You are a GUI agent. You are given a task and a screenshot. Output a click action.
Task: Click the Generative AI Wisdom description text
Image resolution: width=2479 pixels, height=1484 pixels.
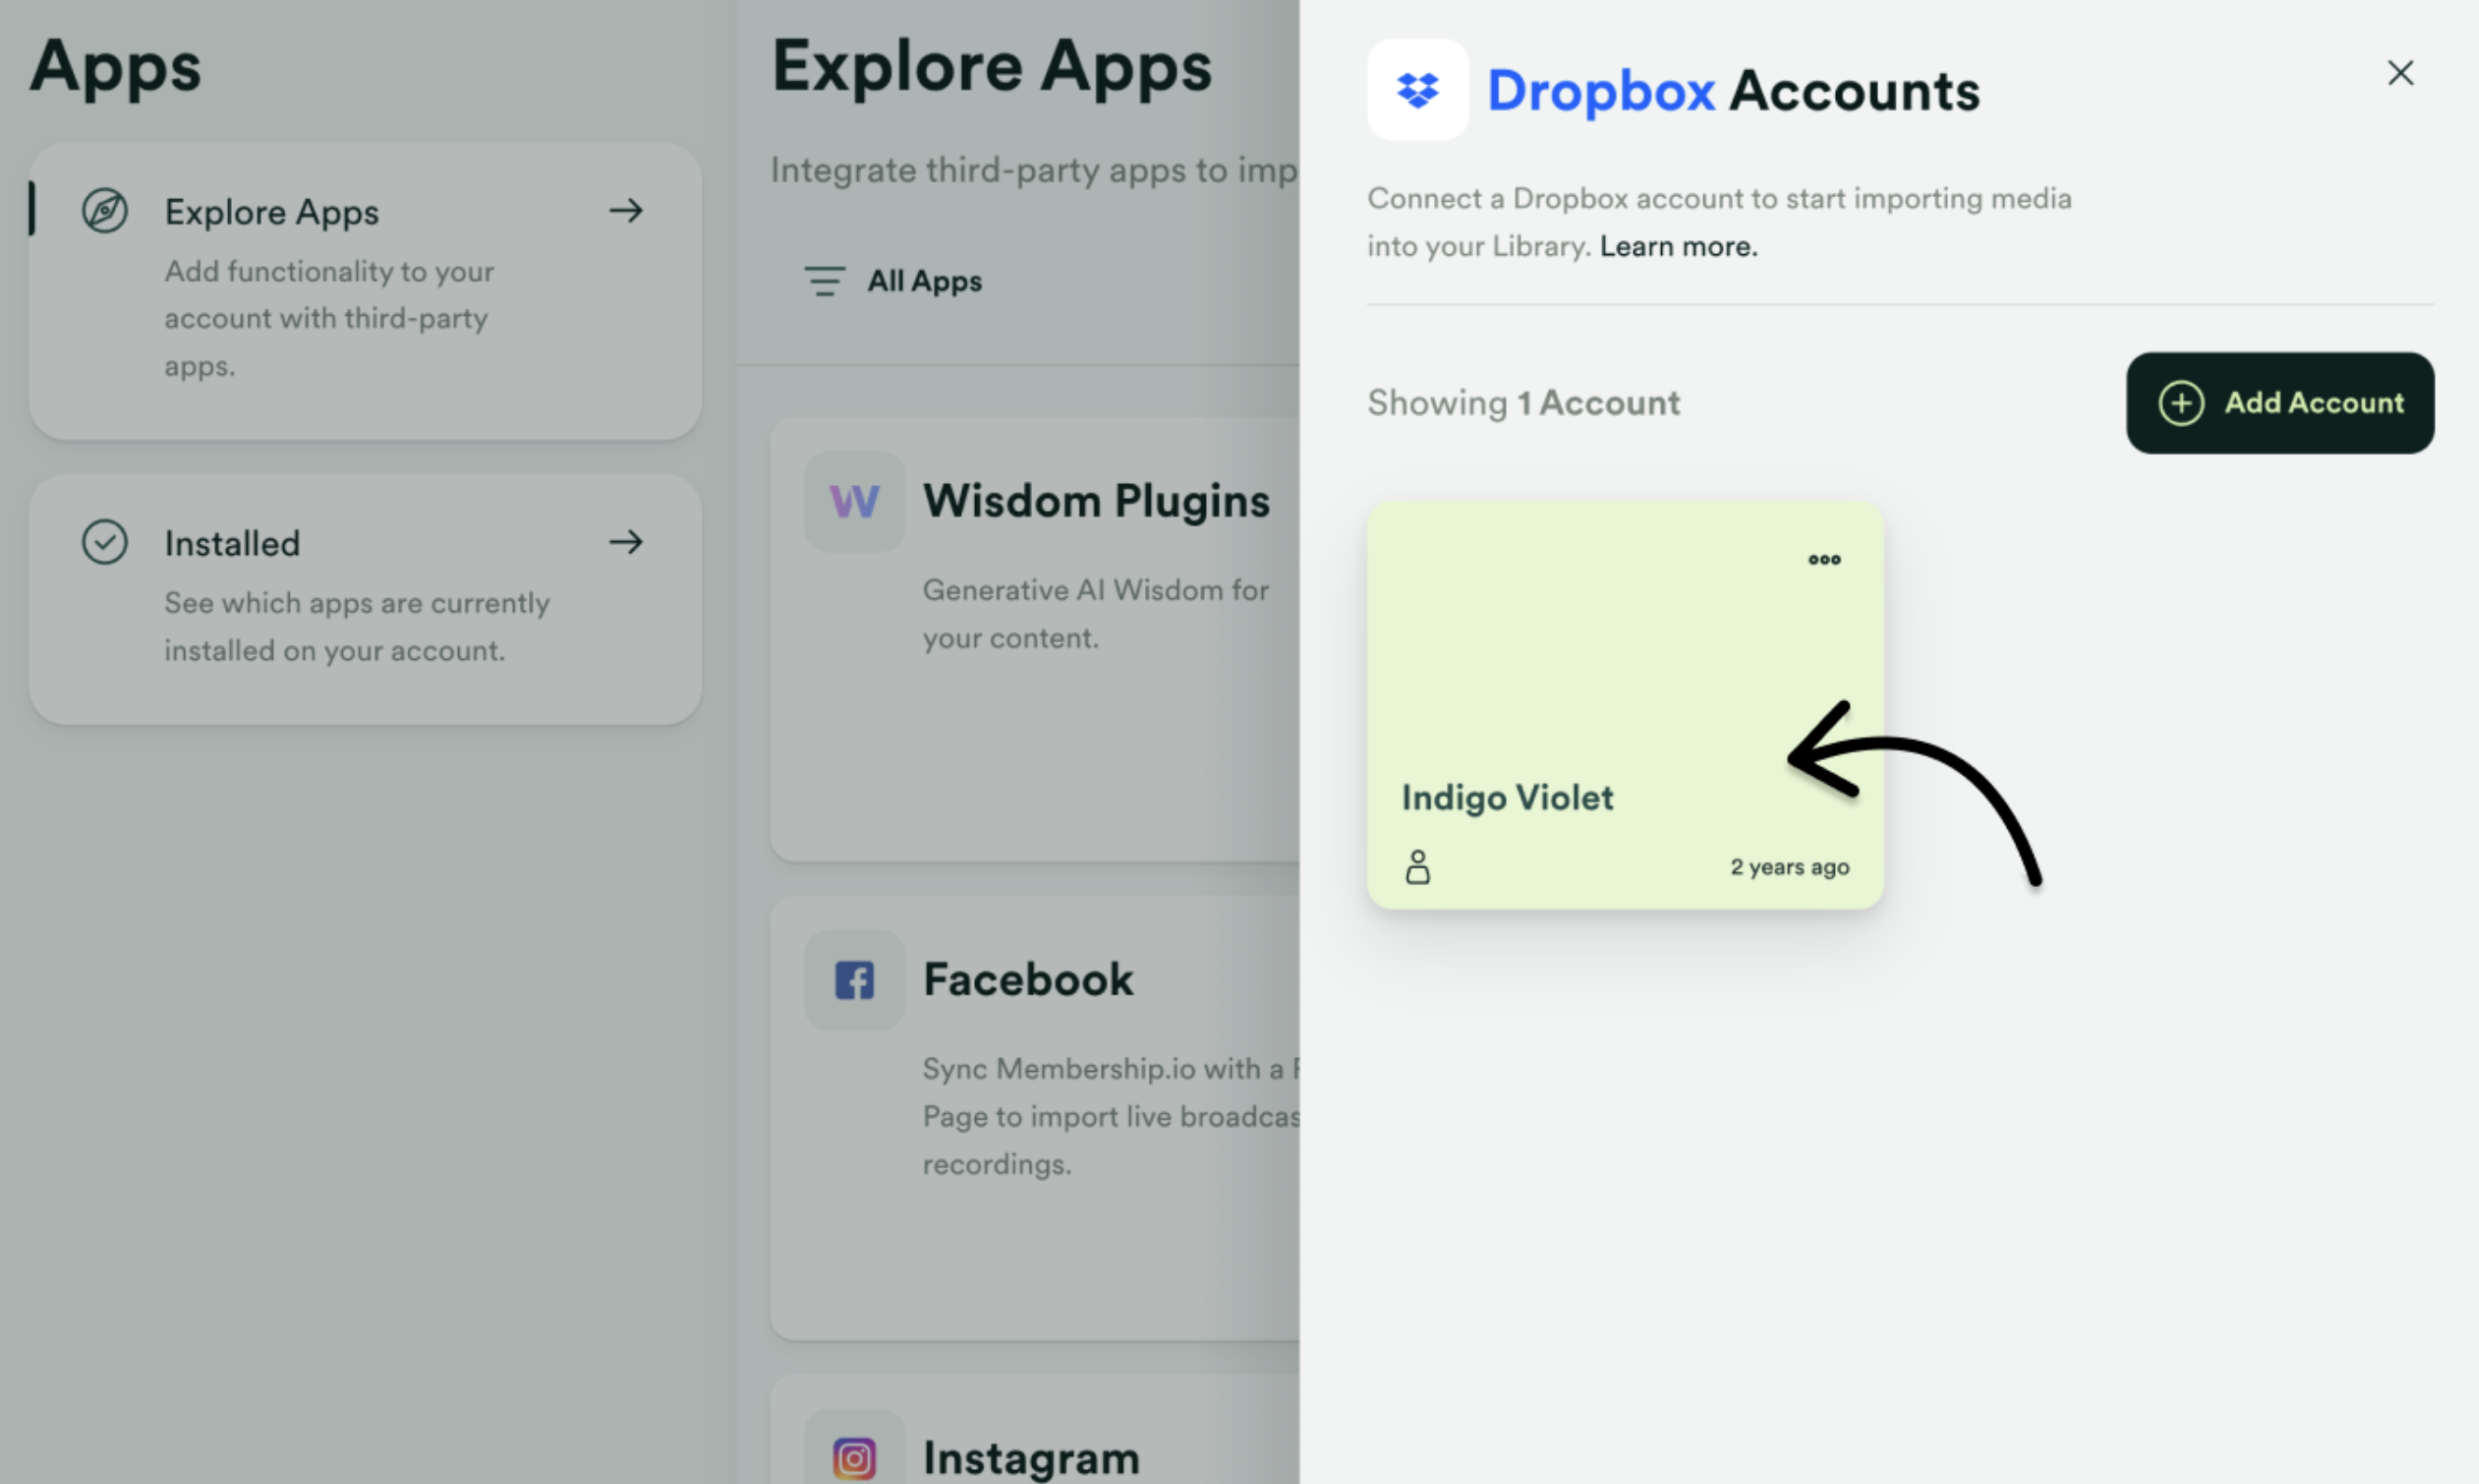(1095, 614)
